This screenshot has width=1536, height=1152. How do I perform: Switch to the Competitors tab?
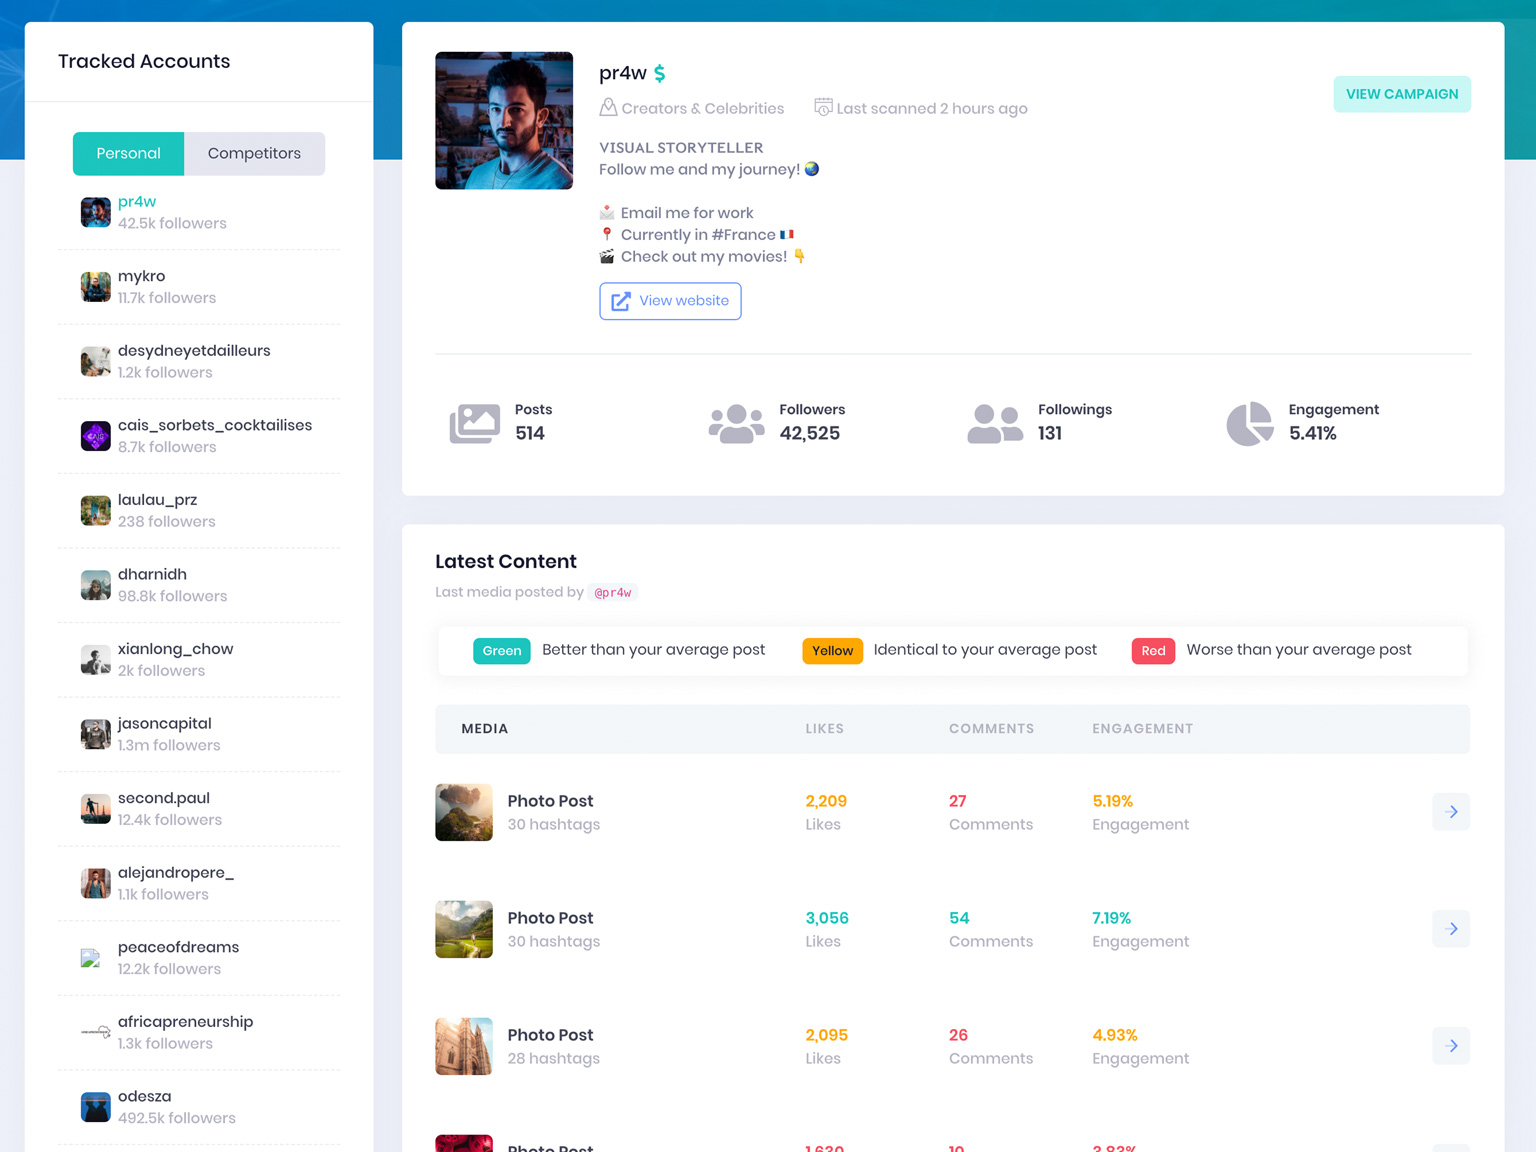[254, 154]
